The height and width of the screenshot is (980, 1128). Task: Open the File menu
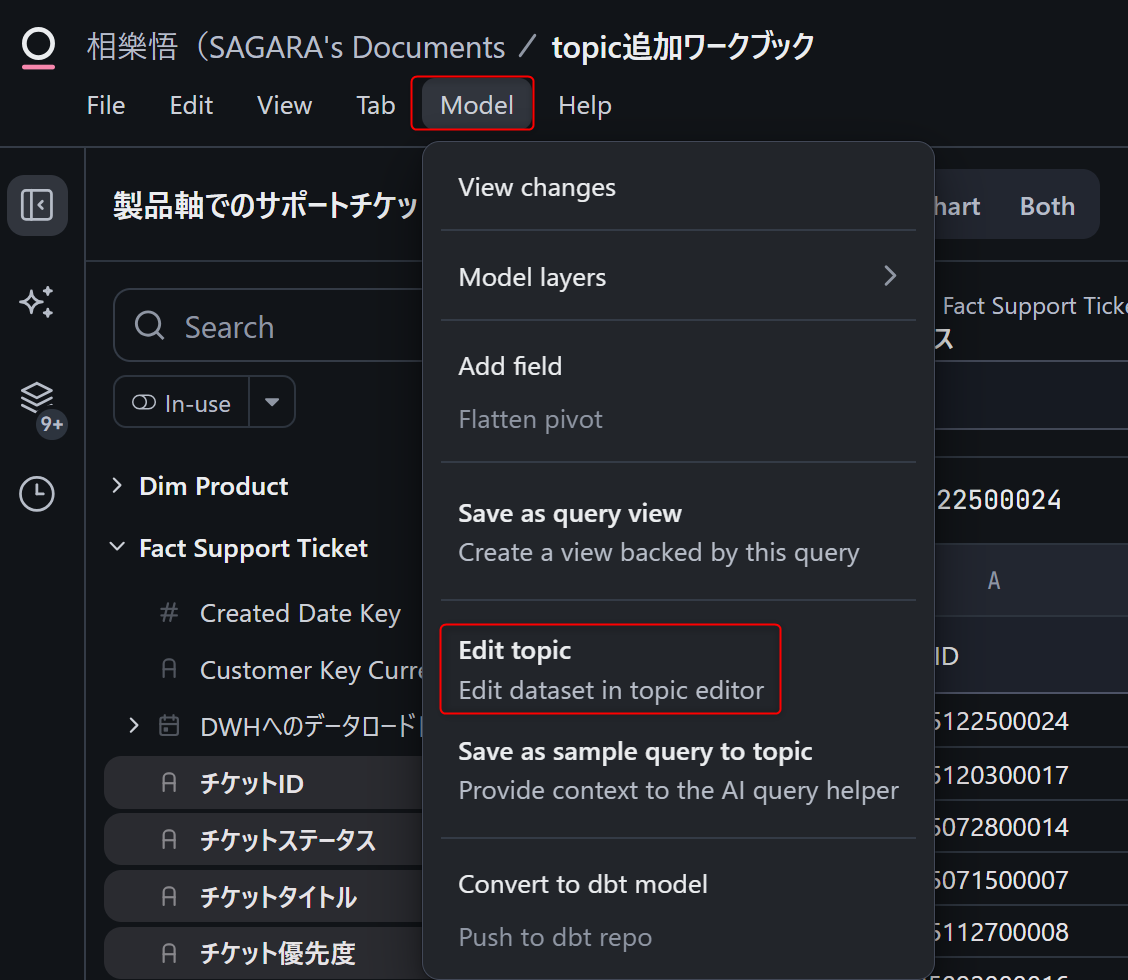pos(106,105)
